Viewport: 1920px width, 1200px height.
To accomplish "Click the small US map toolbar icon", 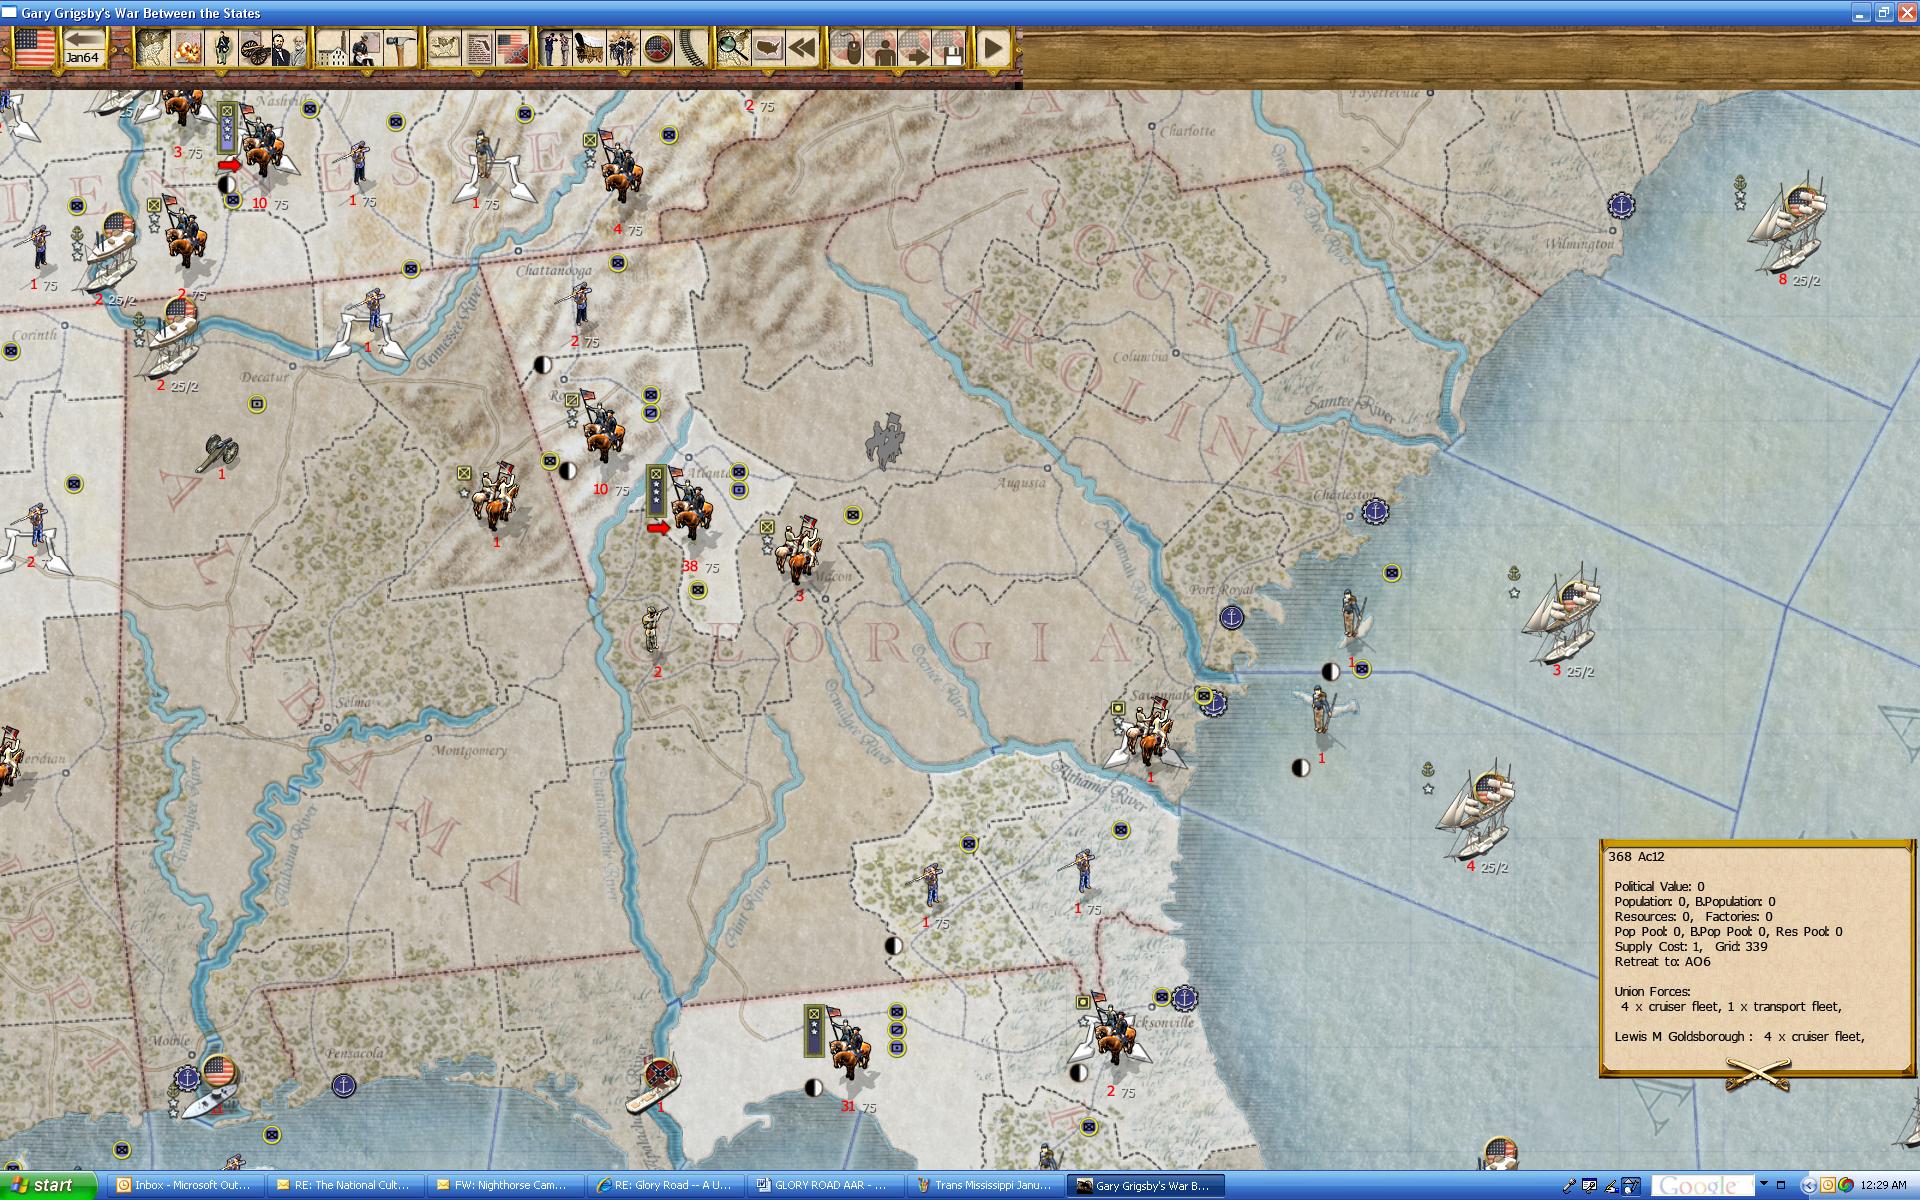I will (x=445, y=47).
